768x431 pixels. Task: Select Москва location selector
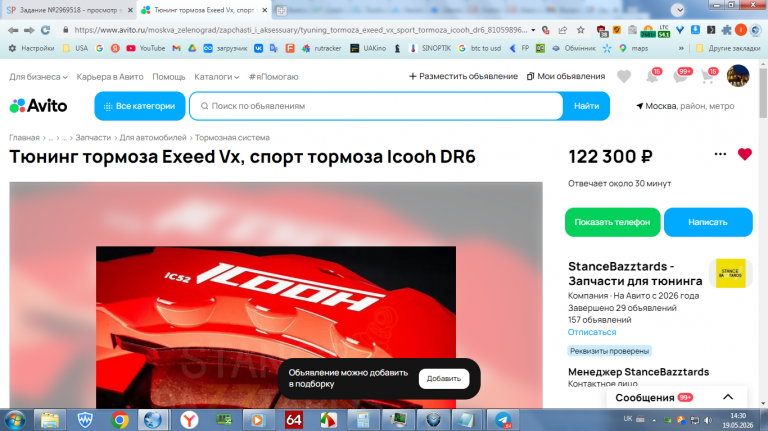click(x=685, y=106)
